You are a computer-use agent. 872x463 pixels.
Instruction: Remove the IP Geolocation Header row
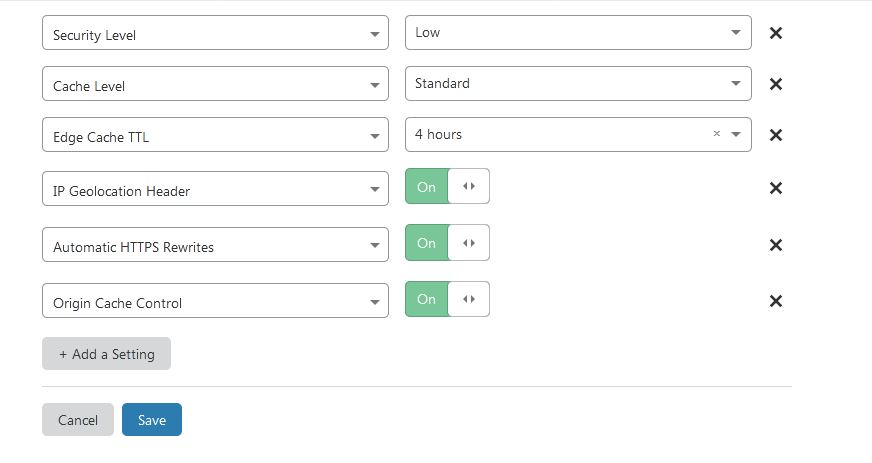coord(775,188)
